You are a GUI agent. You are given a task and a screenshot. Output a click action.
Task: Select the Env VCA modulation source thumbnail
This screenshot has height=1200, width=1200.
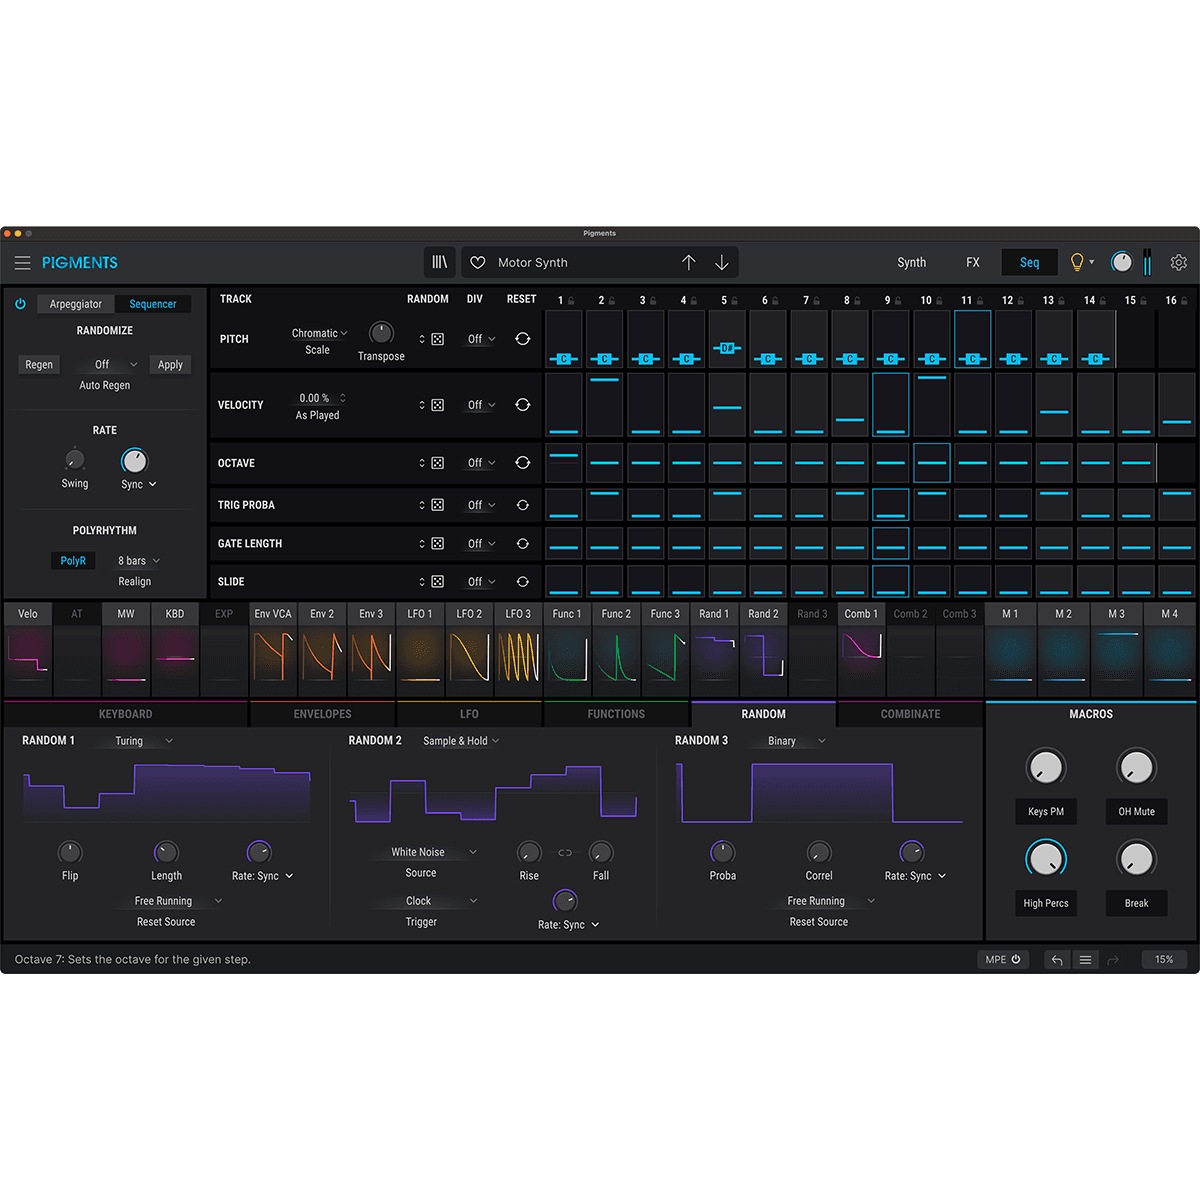click(273, 650)
